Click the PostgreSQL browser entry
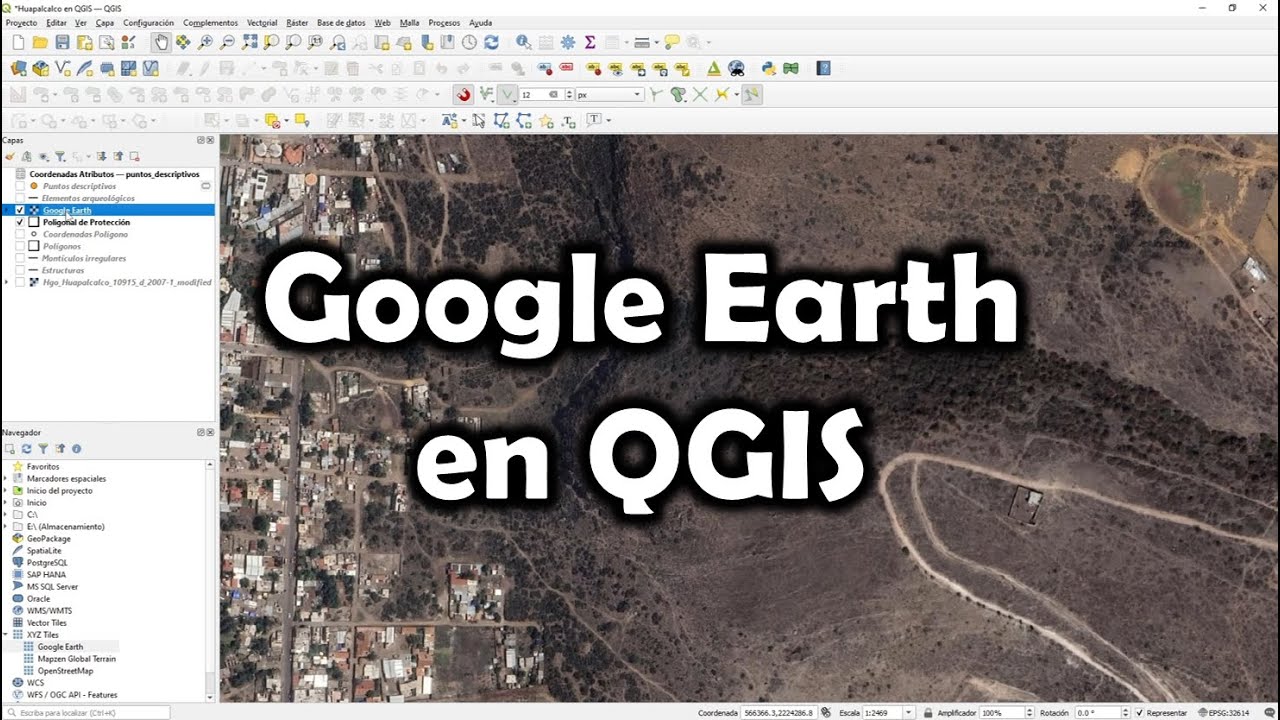The width and height of the screenshot is (1280, 720). pyautogui.click(x=47, y=563)
